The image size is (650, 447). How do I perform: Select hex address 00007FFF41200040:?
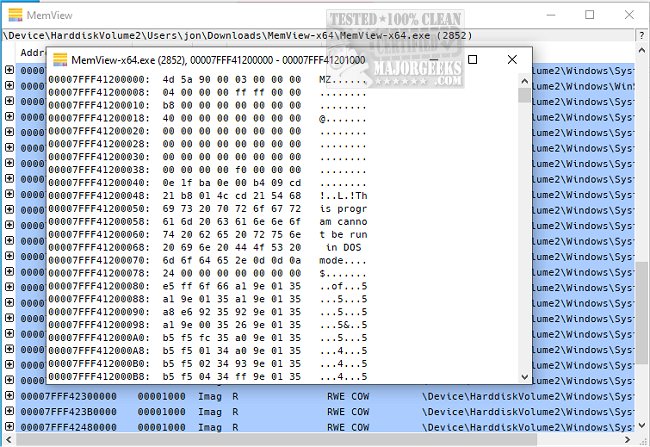(x=99, y=182)
